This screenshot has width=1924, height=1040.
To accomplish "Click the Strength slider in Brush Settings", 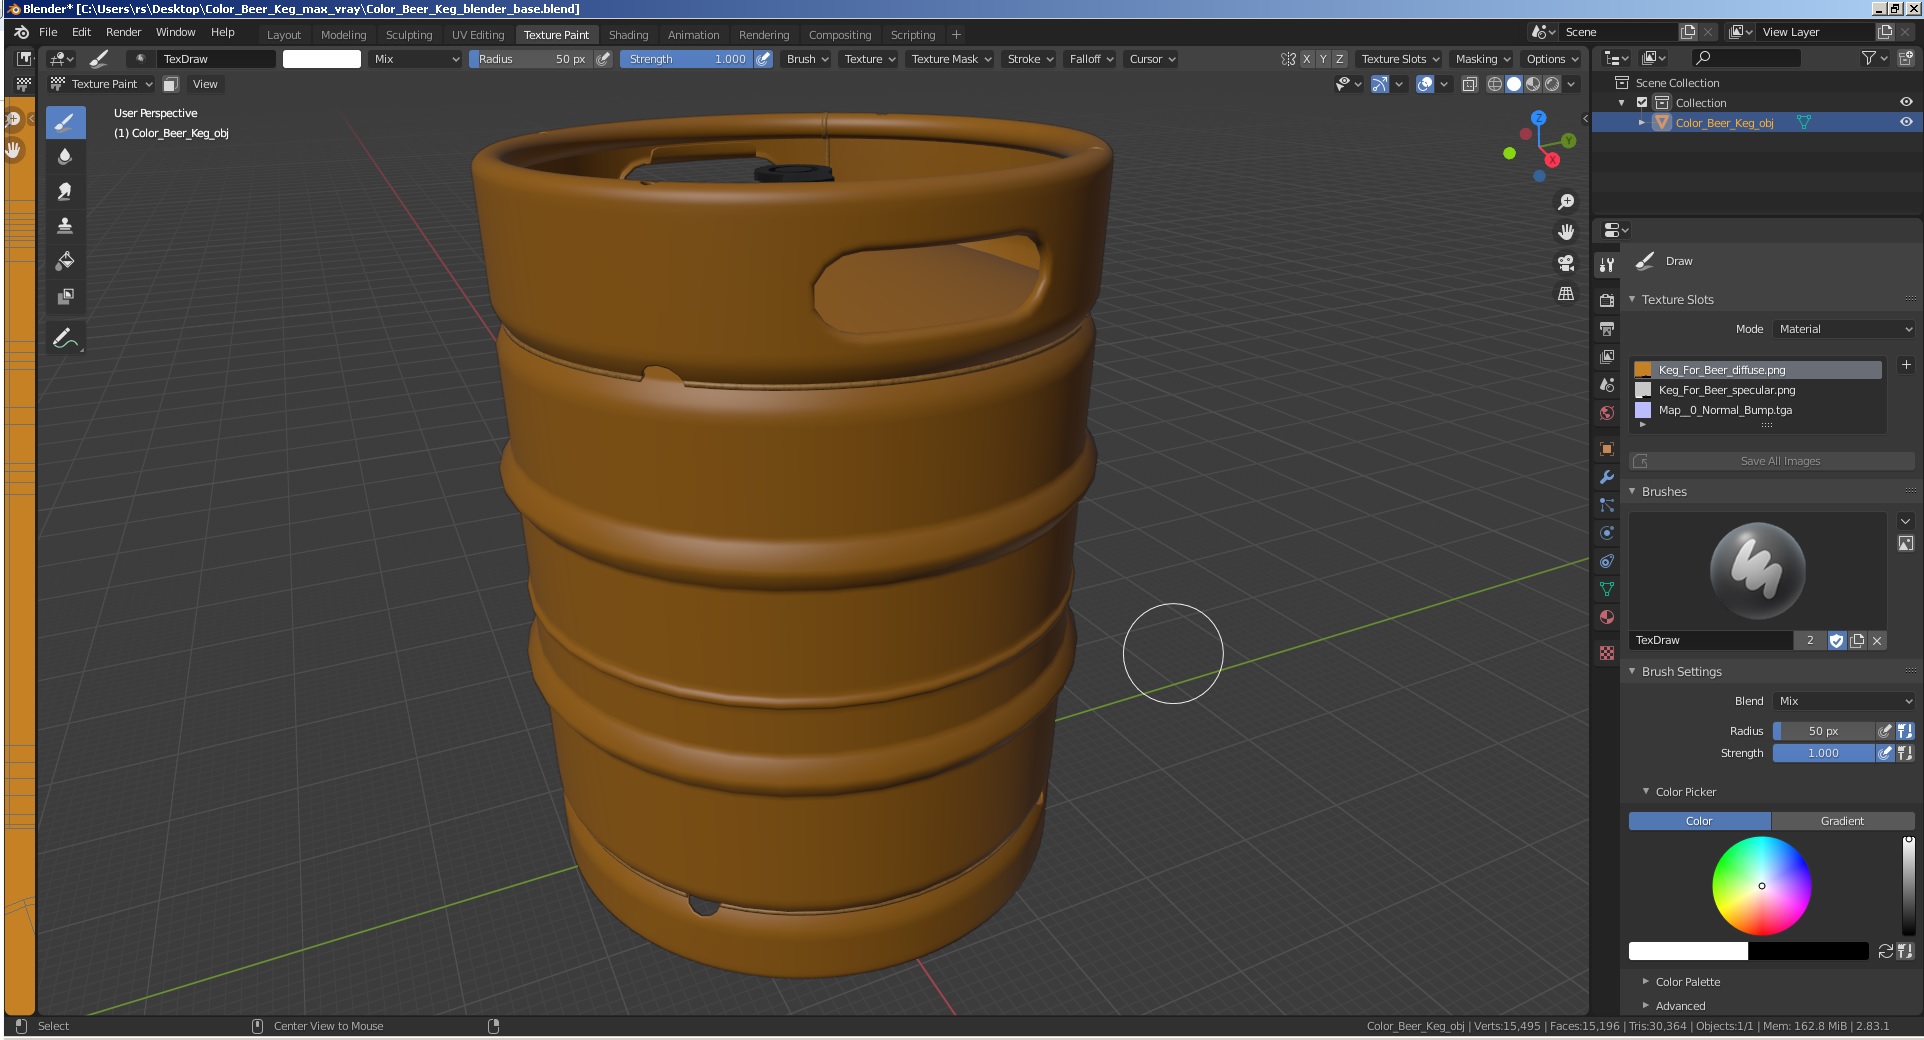I will pos(1823,753).
